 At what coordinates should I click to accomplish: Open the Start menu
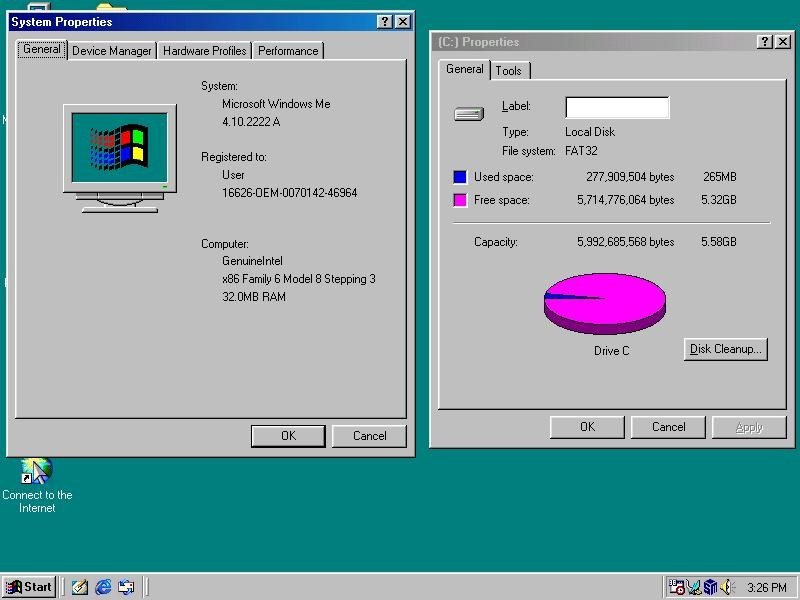[x=29, y=587]
